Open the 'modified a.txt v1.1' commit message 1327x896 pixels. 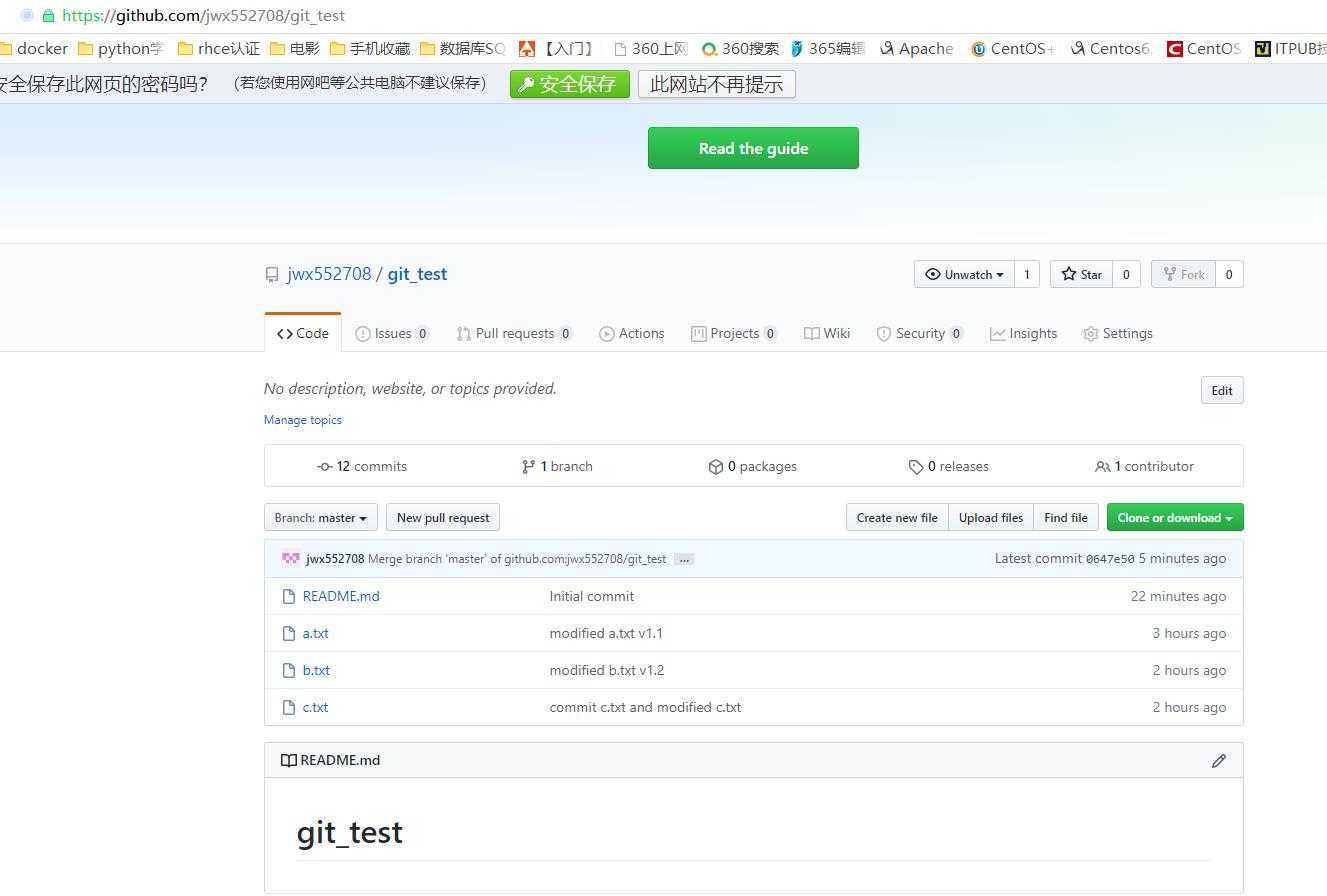click(x=606, y=633)
